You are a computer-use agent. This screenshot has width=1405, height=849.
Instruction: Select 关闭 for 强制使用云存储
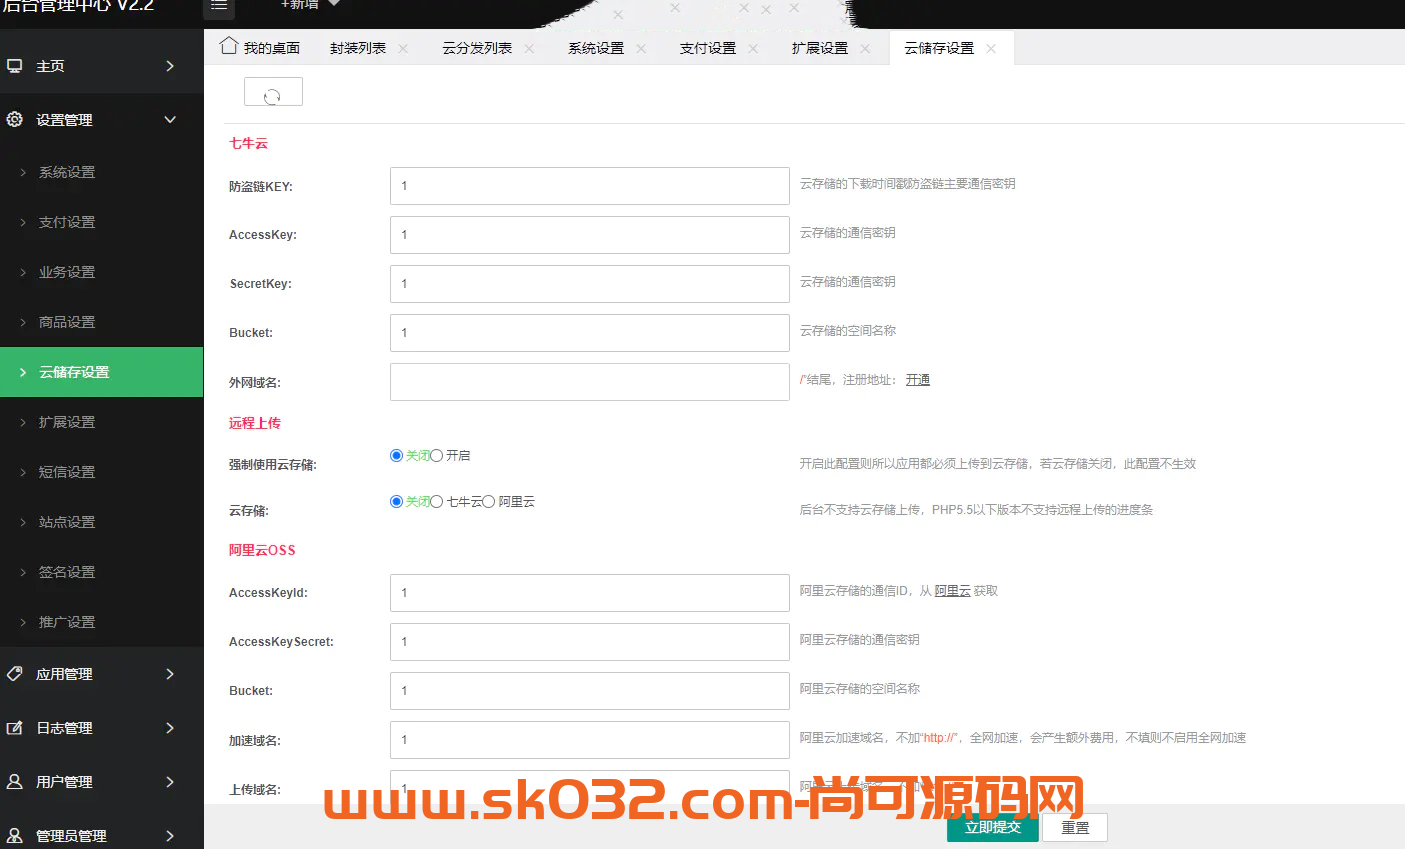tap(396, 455)
